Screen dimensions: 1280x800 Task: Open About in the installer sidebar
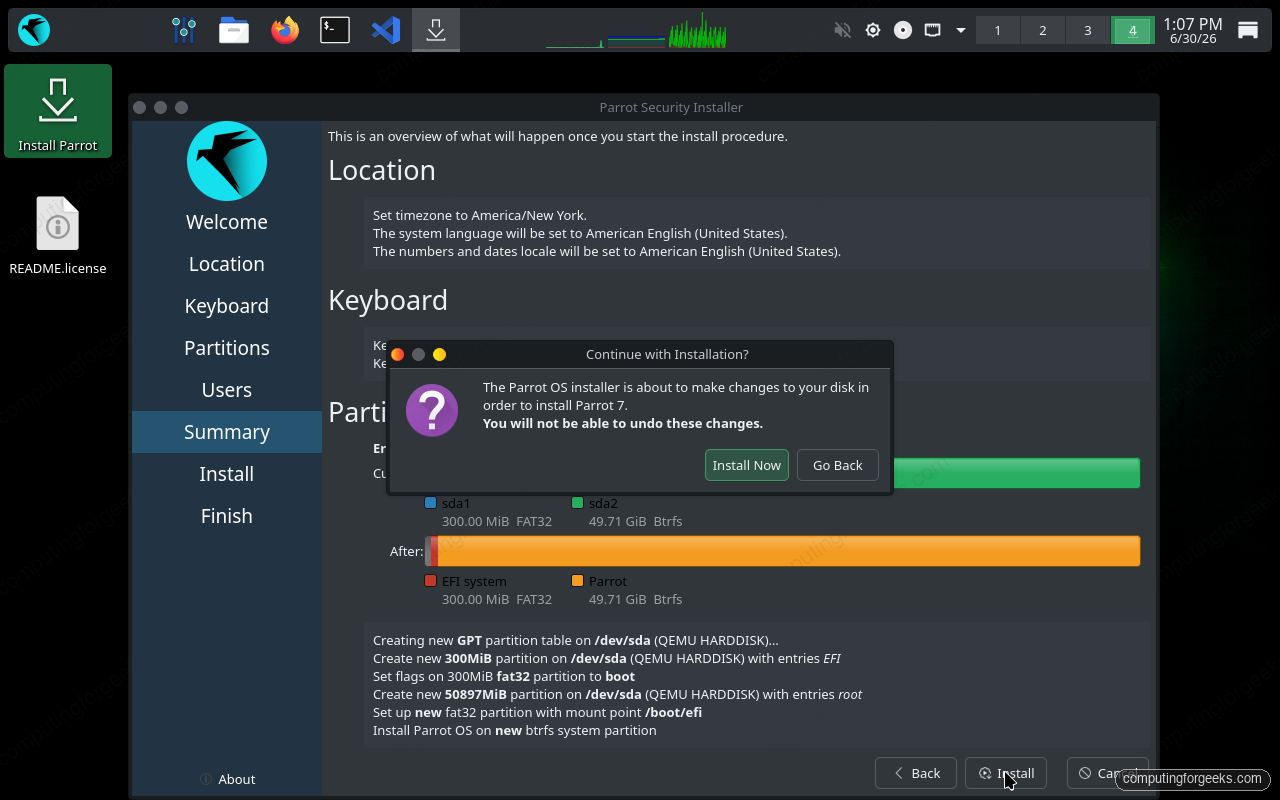point(227,779)
